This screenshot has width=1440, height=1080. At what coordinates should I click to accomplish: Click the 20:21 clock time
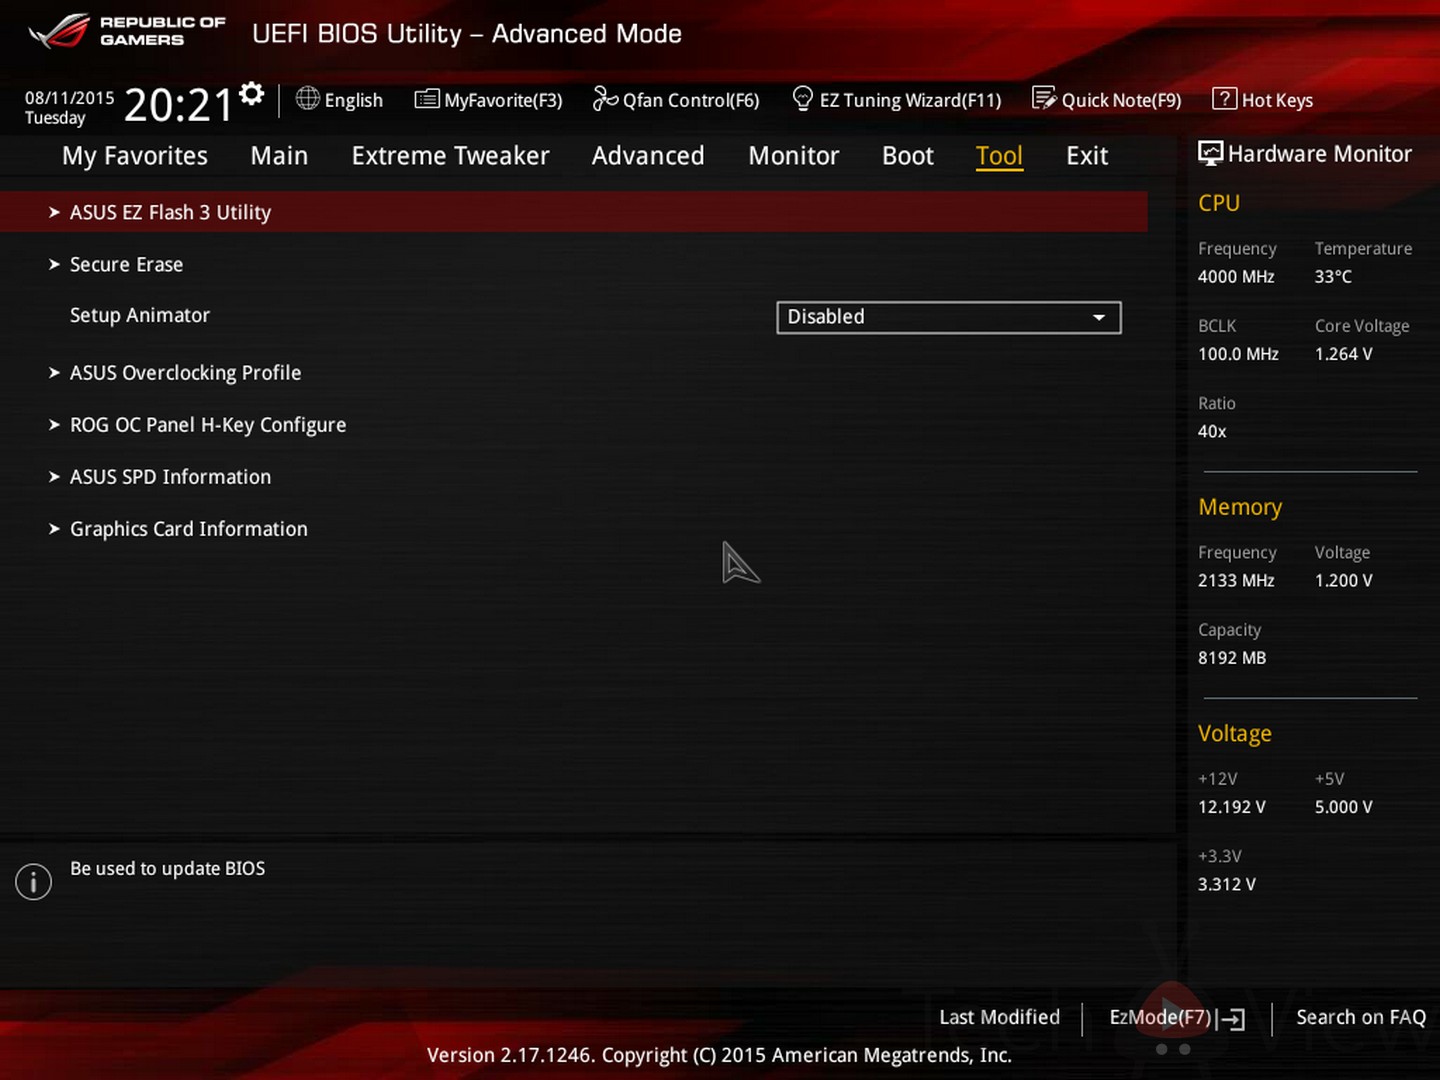click(x=178, y=104)
